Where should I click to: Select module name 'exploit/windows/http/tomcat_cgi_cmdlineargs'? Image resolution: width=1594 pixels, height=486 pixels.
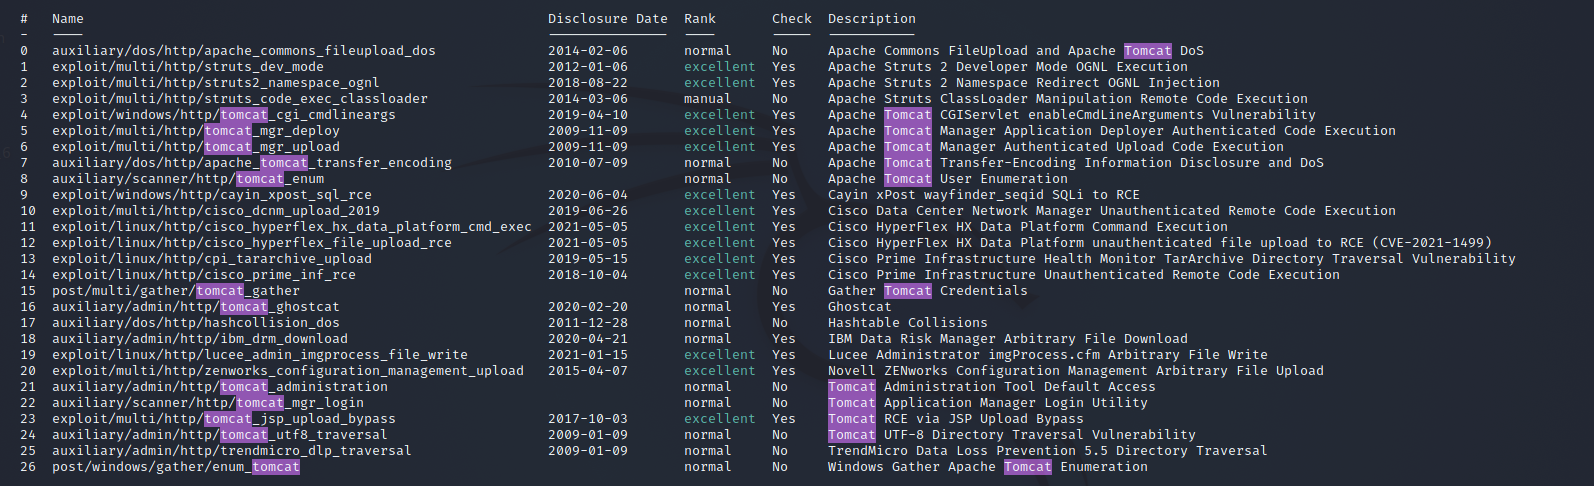coord(224,115)
